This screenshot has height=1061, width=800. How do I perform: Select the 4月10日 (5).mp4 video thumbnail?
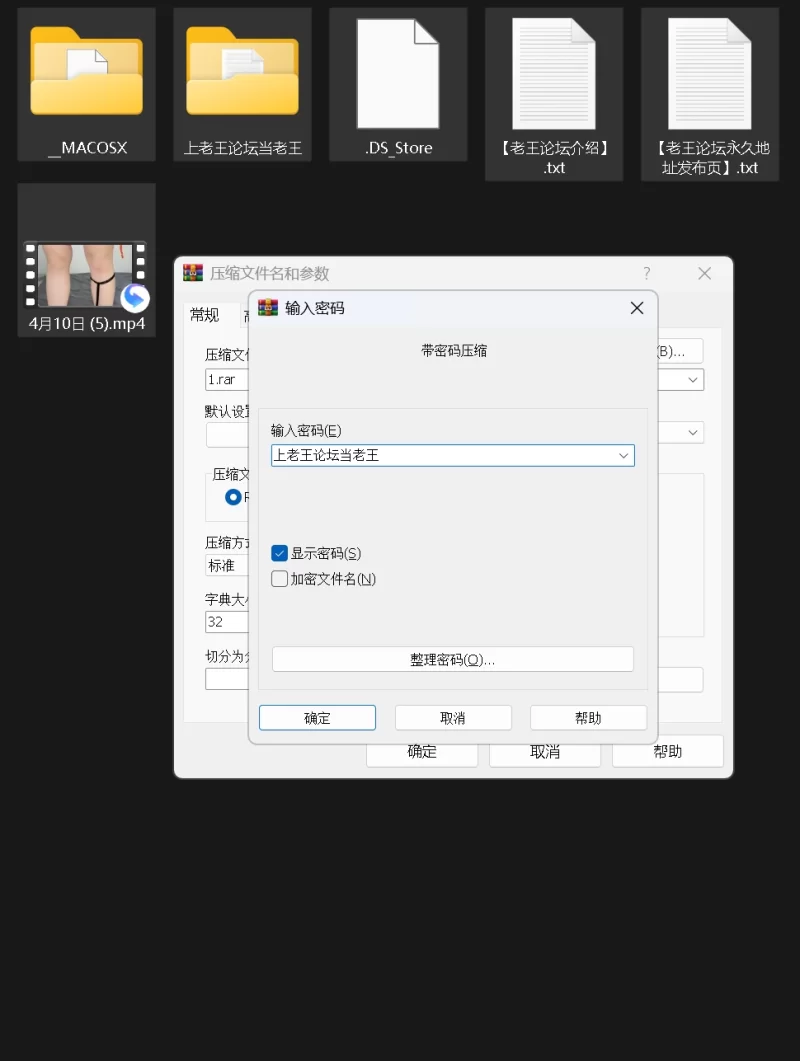pyautogui.click(x=86, y=275)
